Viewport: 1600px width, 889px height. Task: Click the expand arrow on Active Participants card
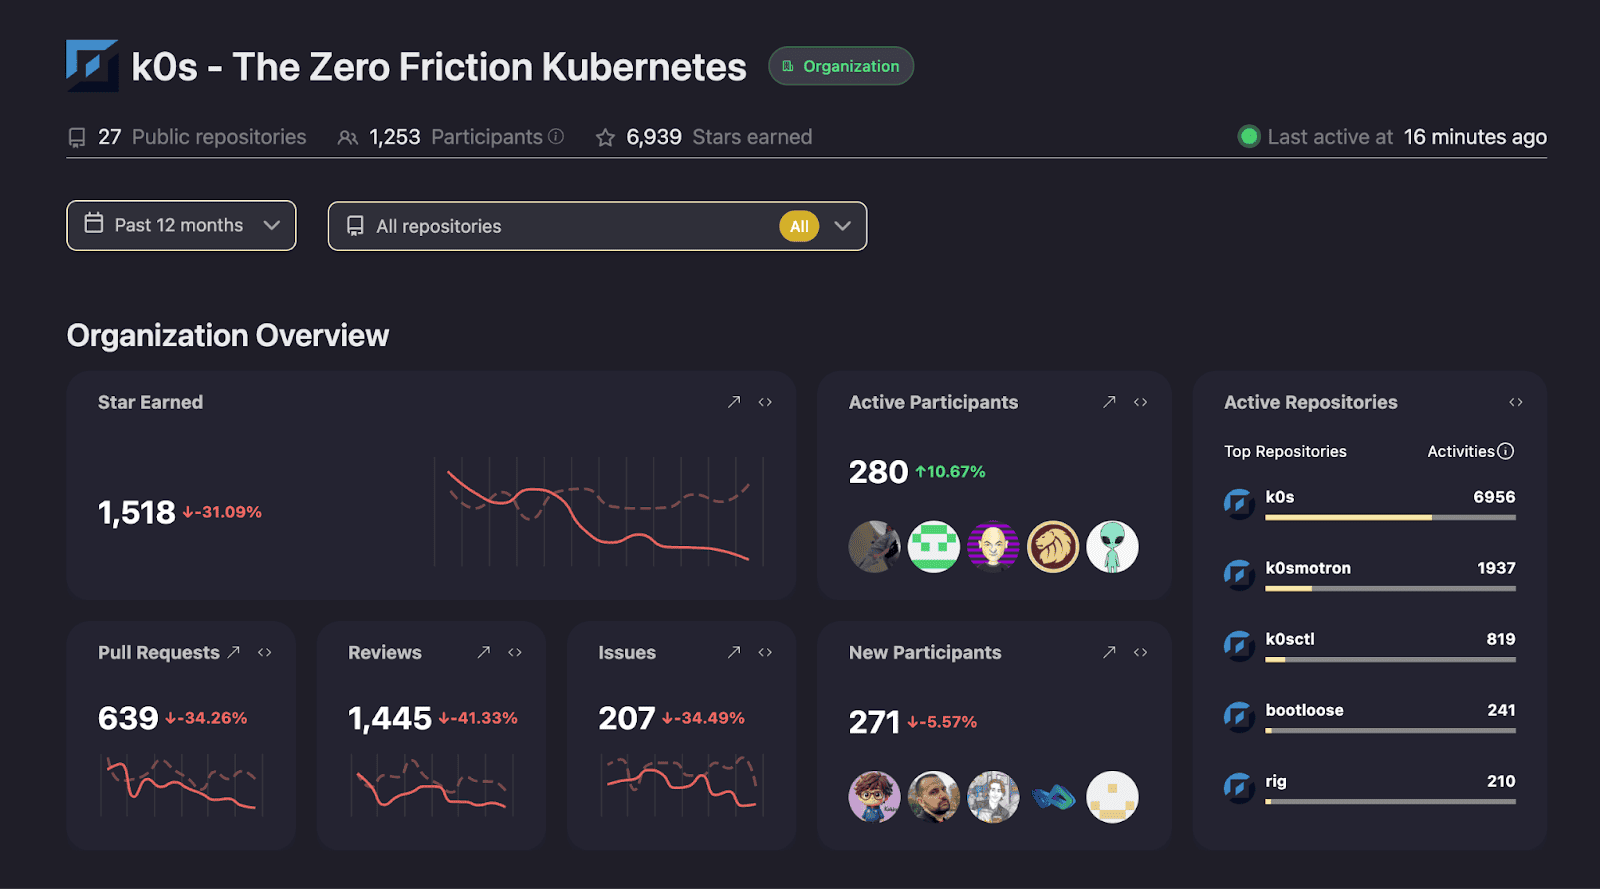pos(1108,401)
